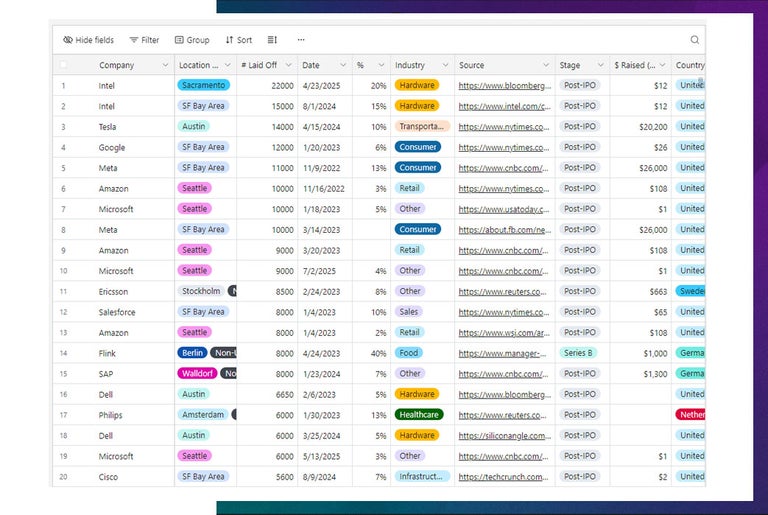Open the about.fb.com source link
This screenshot has height=515, width=768.
tap(504, 229)
